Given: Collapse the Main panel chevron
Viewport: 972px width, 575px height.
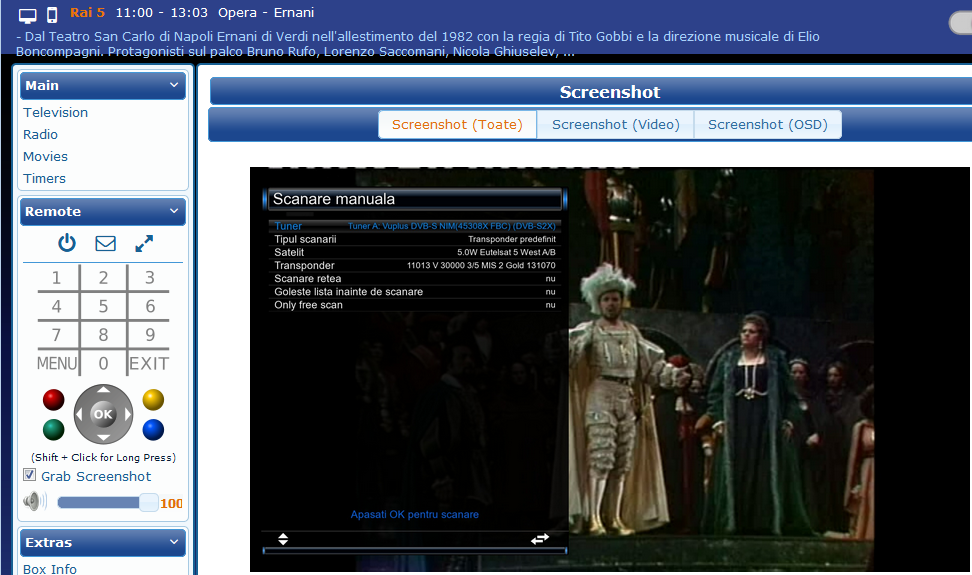Looking at the screenshot, I should tap(174, 85).
